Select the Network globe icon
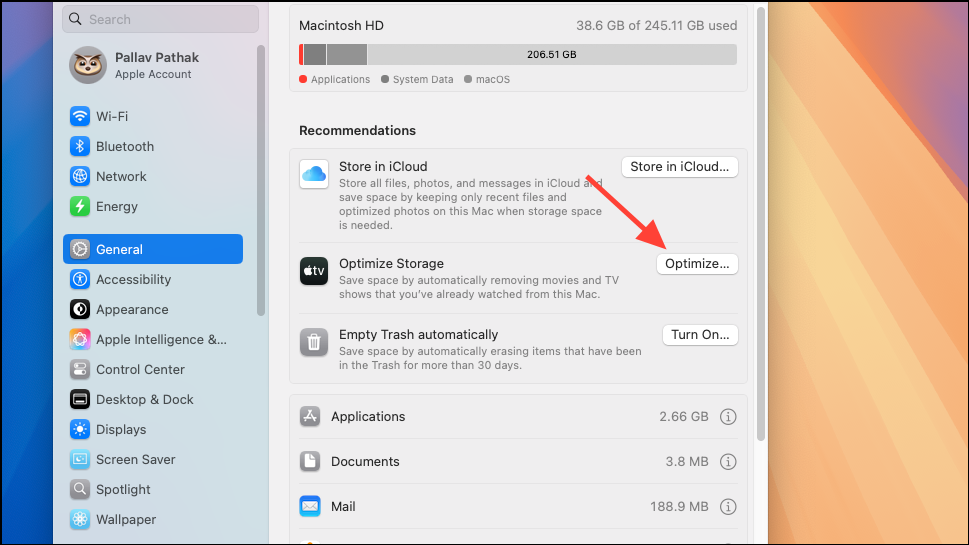Screen dimensions: 969x545 tap(80, 176)
